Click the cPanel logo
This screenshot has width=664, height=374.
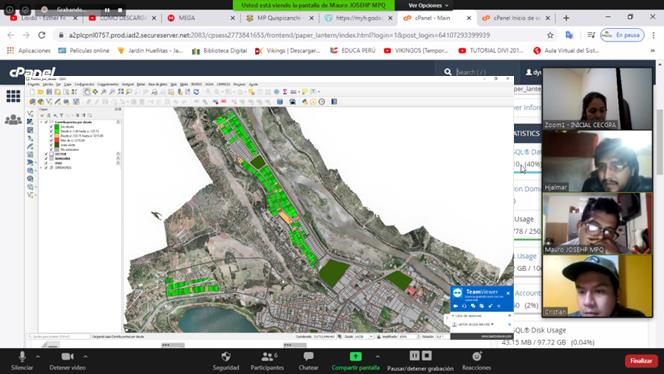click(x=32, y=72)
